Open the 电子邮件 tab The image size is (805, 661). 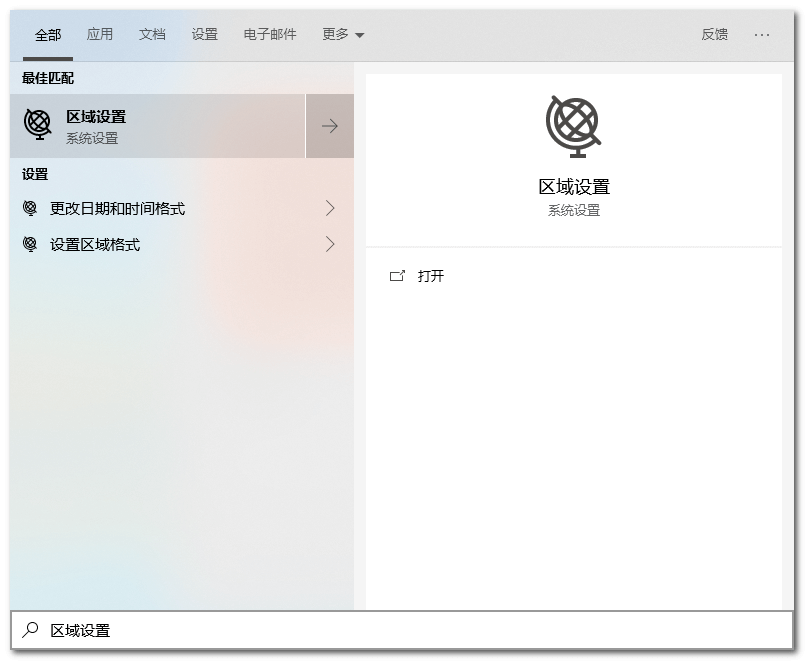(270, 34)
